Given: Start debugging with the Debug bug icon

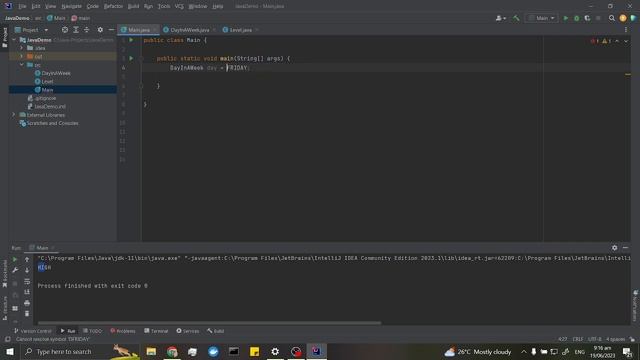Looking at the screenshot, I should (x=576, y=18).
